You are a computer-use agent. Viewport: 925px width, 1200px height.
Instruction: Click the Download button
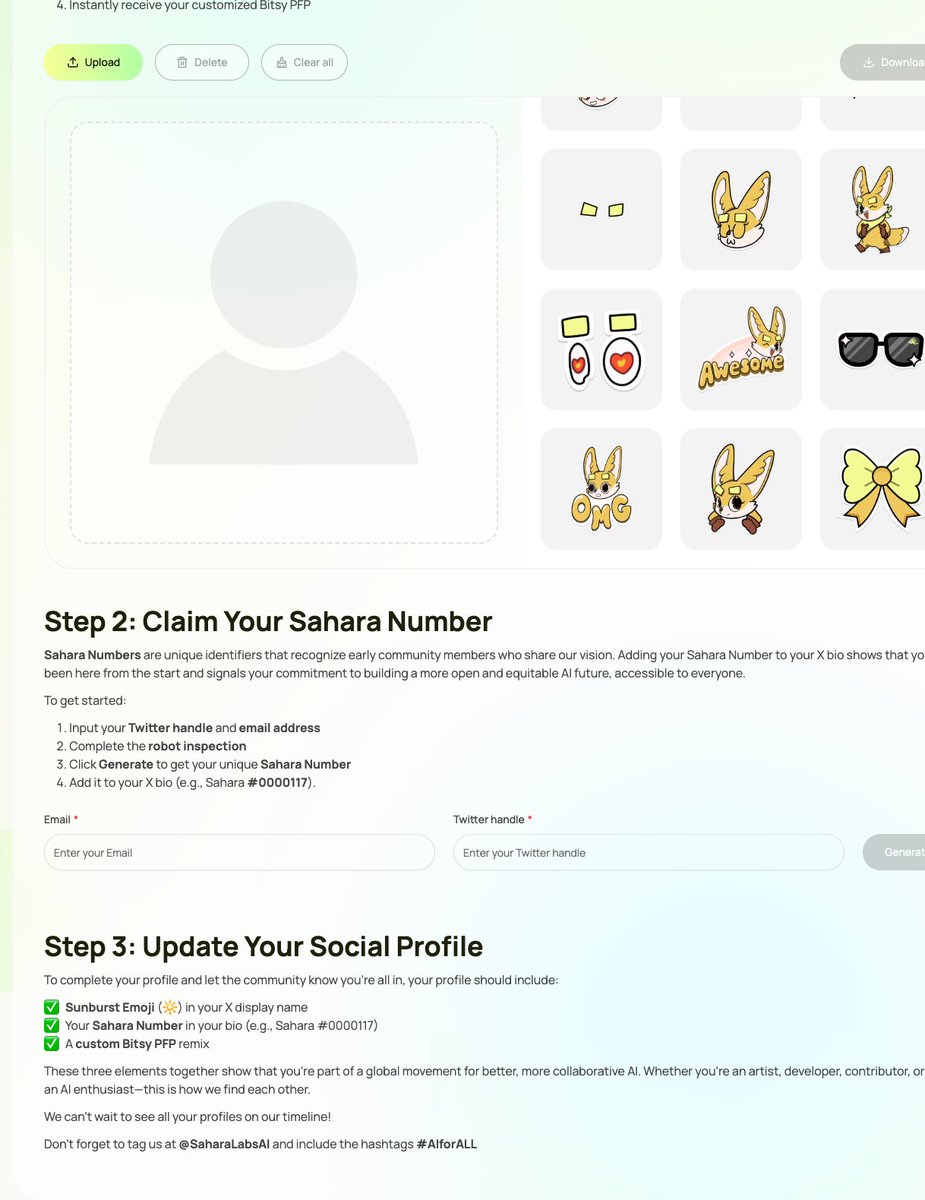[x=883, y=62]
